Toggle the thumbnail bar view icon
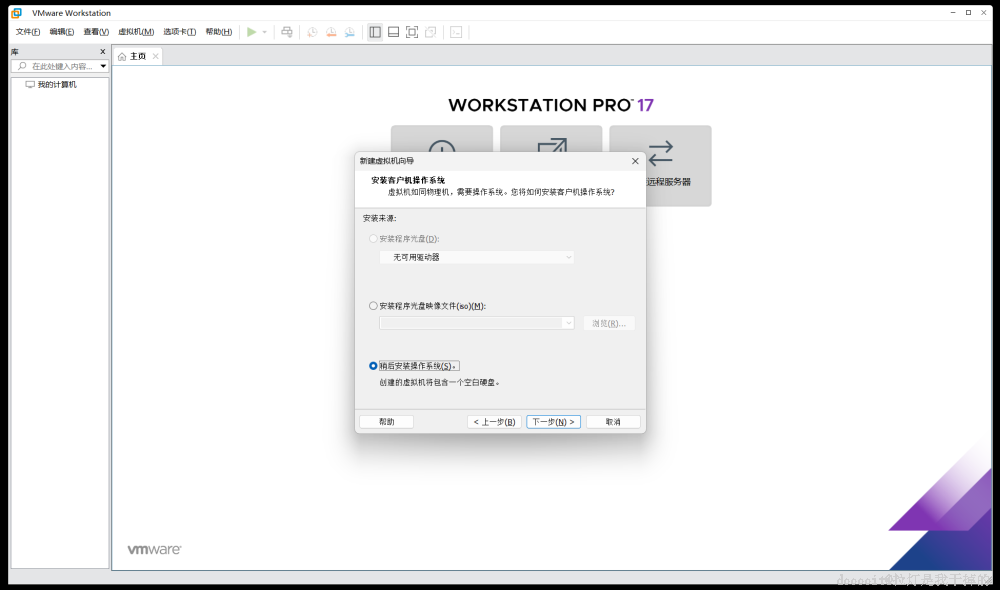The image size is (1000, 590). pos(393,32)
